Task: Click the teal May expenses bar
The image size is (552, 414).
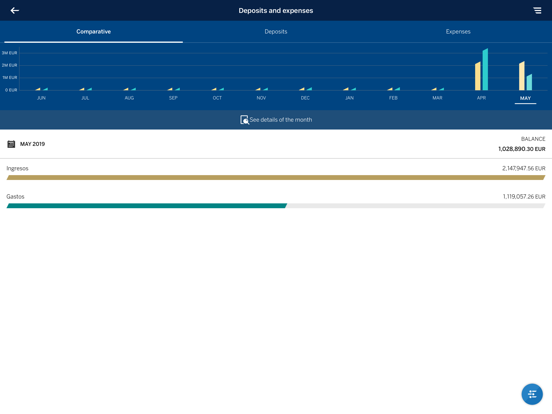Action: (x=529, y=82)
